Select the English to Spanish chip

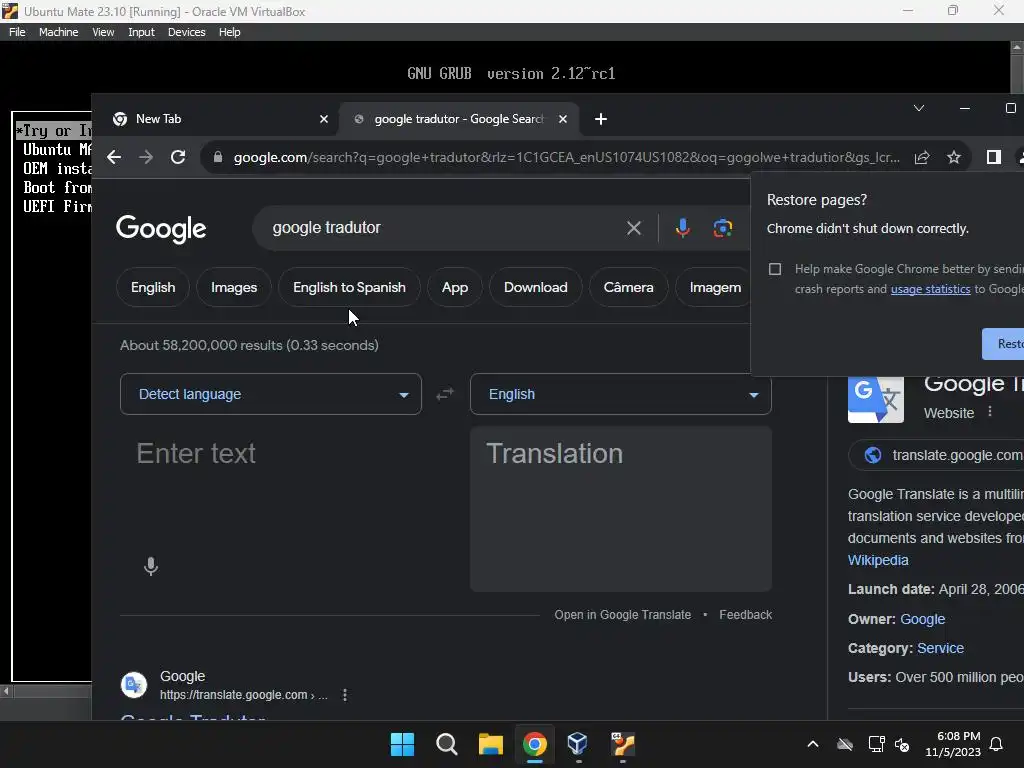(x=349, y=287)
